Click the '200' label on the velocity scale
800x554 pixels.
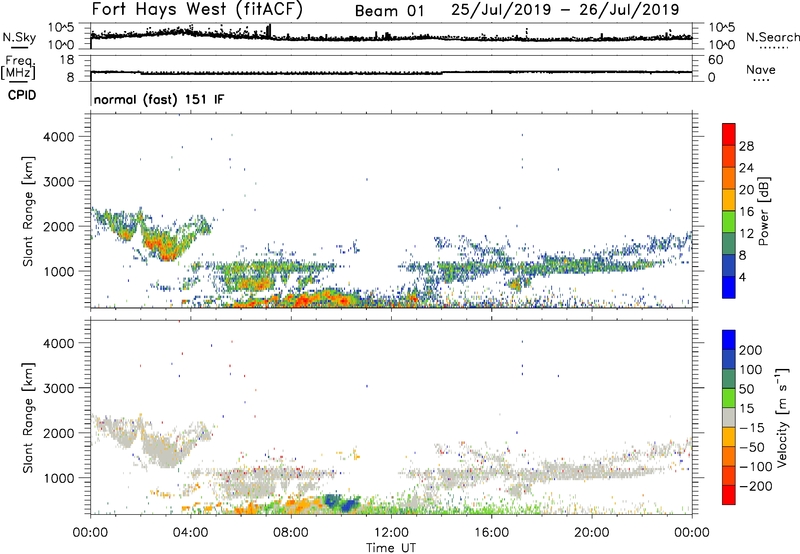[x=751, y=350]
